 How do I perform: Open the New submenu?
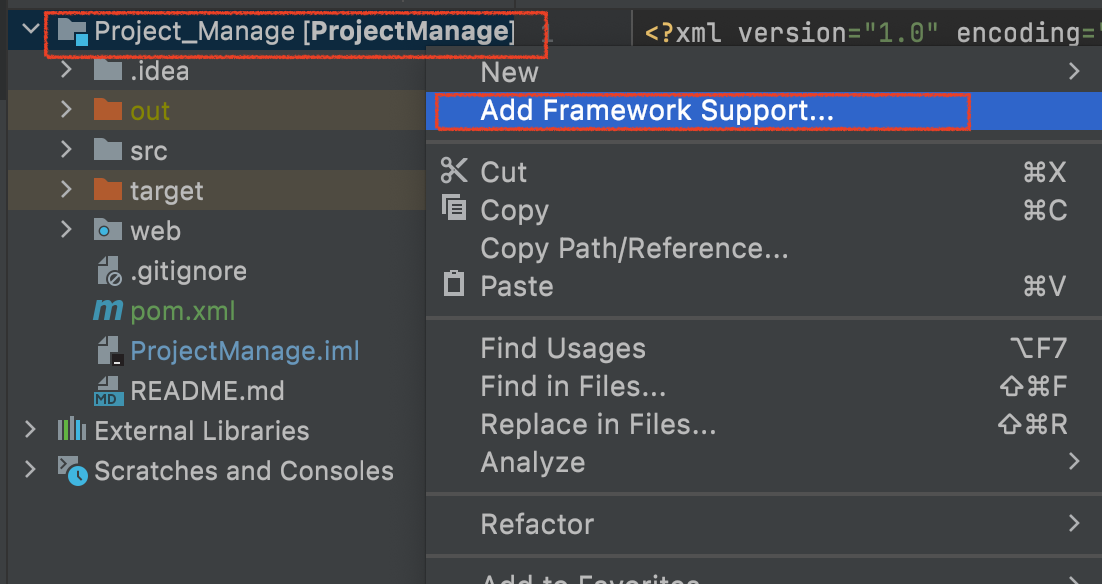point(509,72)
